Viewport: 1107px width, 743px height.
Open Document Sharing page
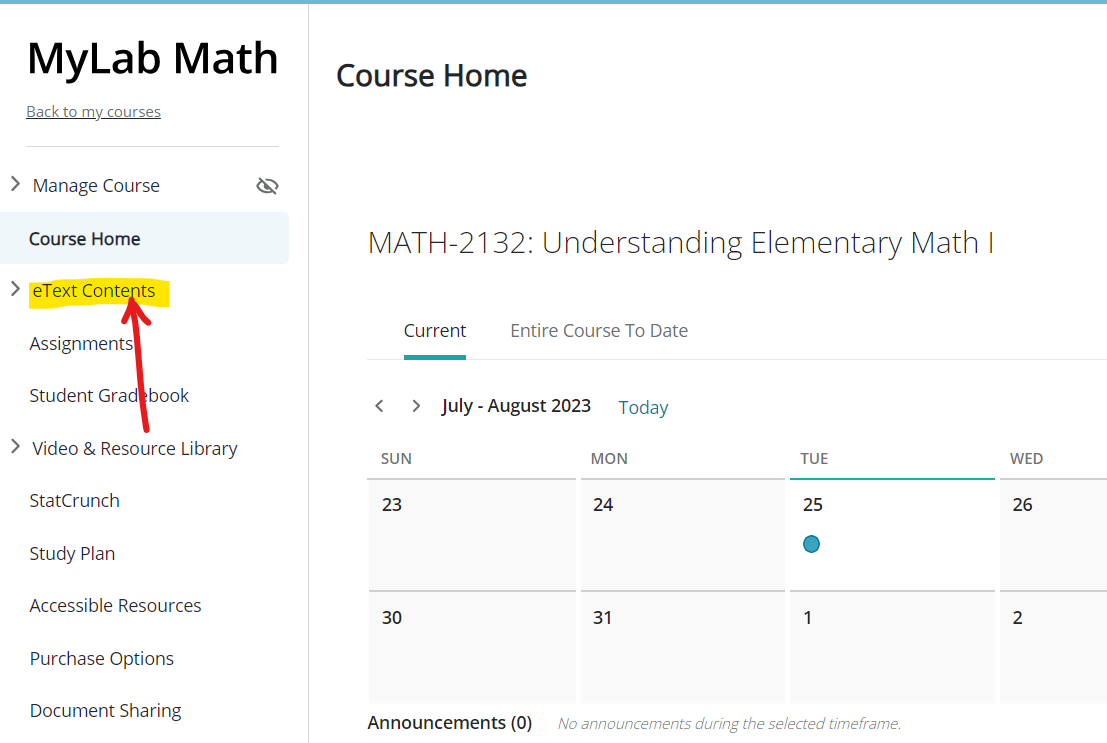[x=105, y=711]
